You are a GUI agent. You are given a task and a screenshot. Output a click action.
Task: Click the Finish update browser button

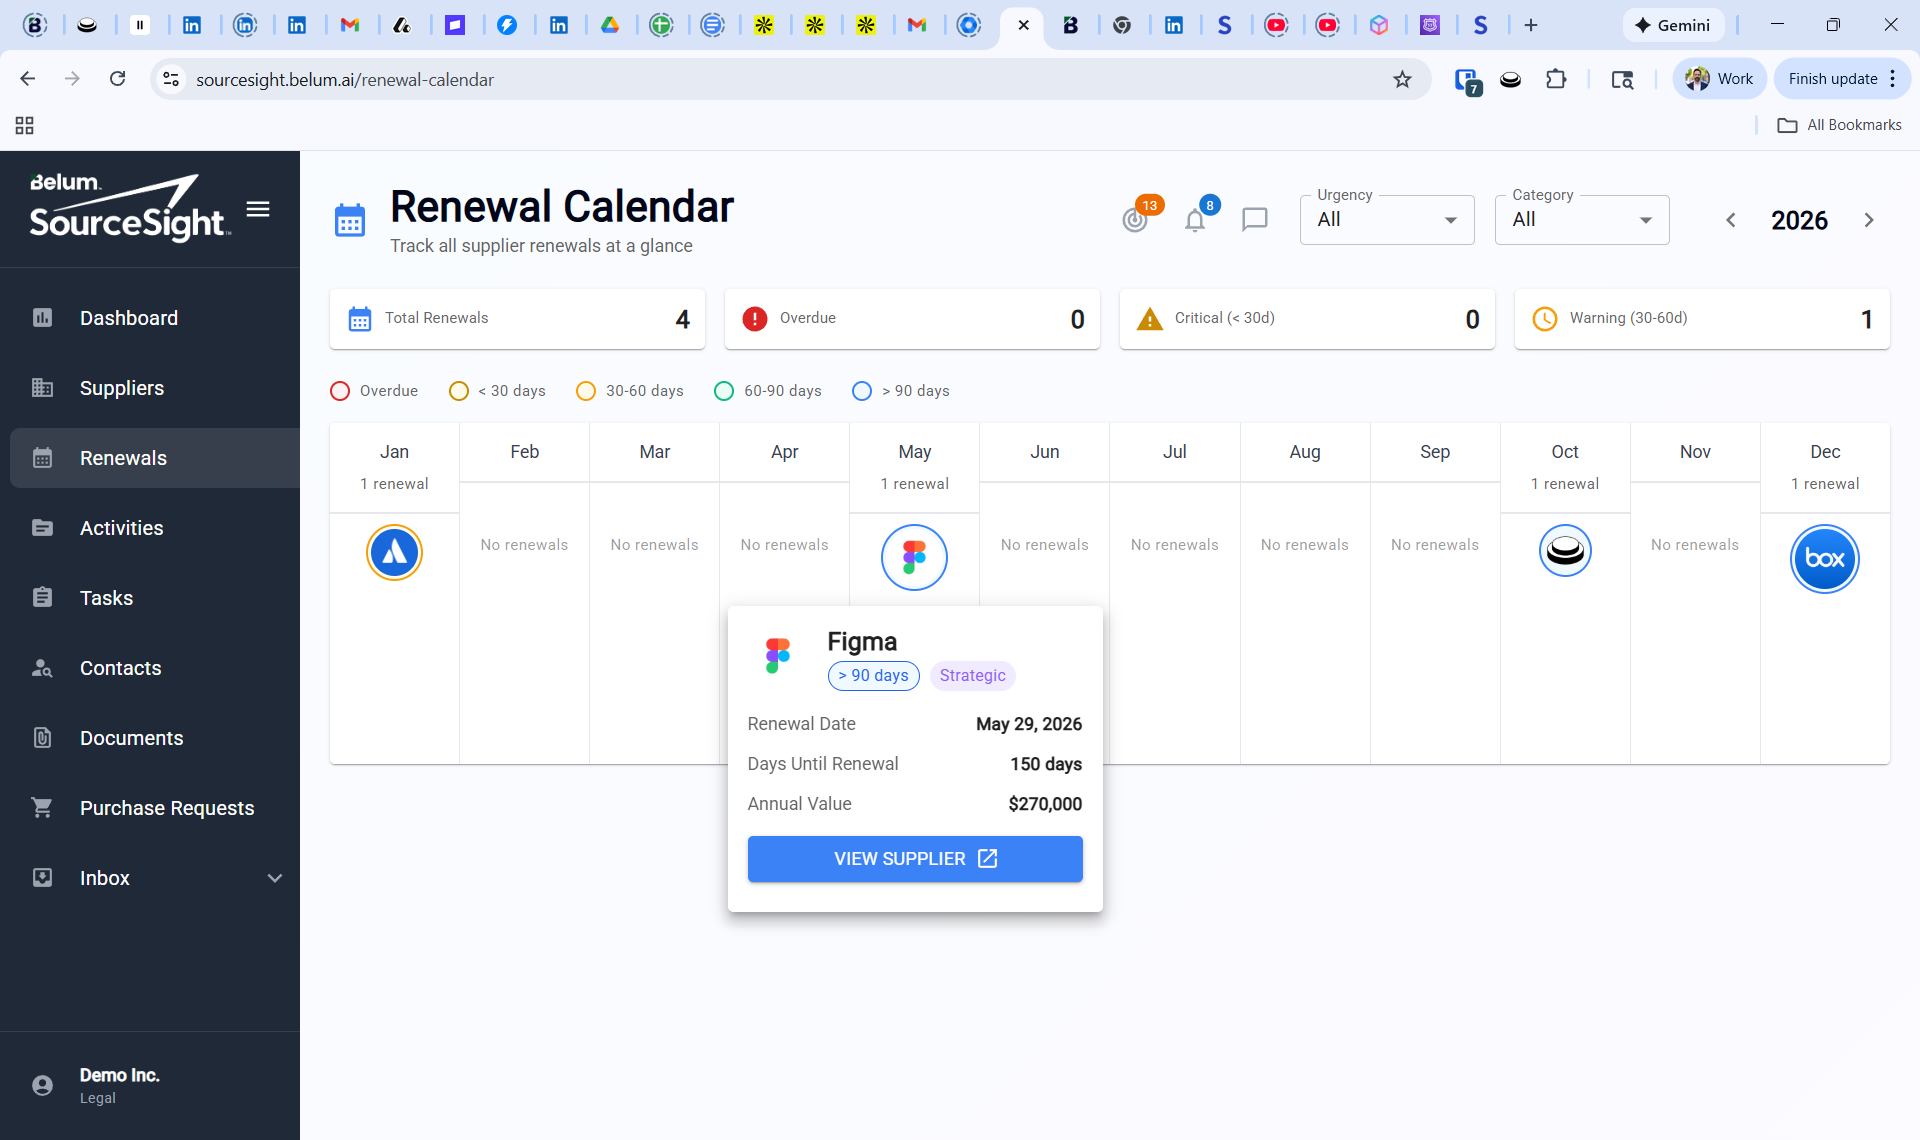1832,78
